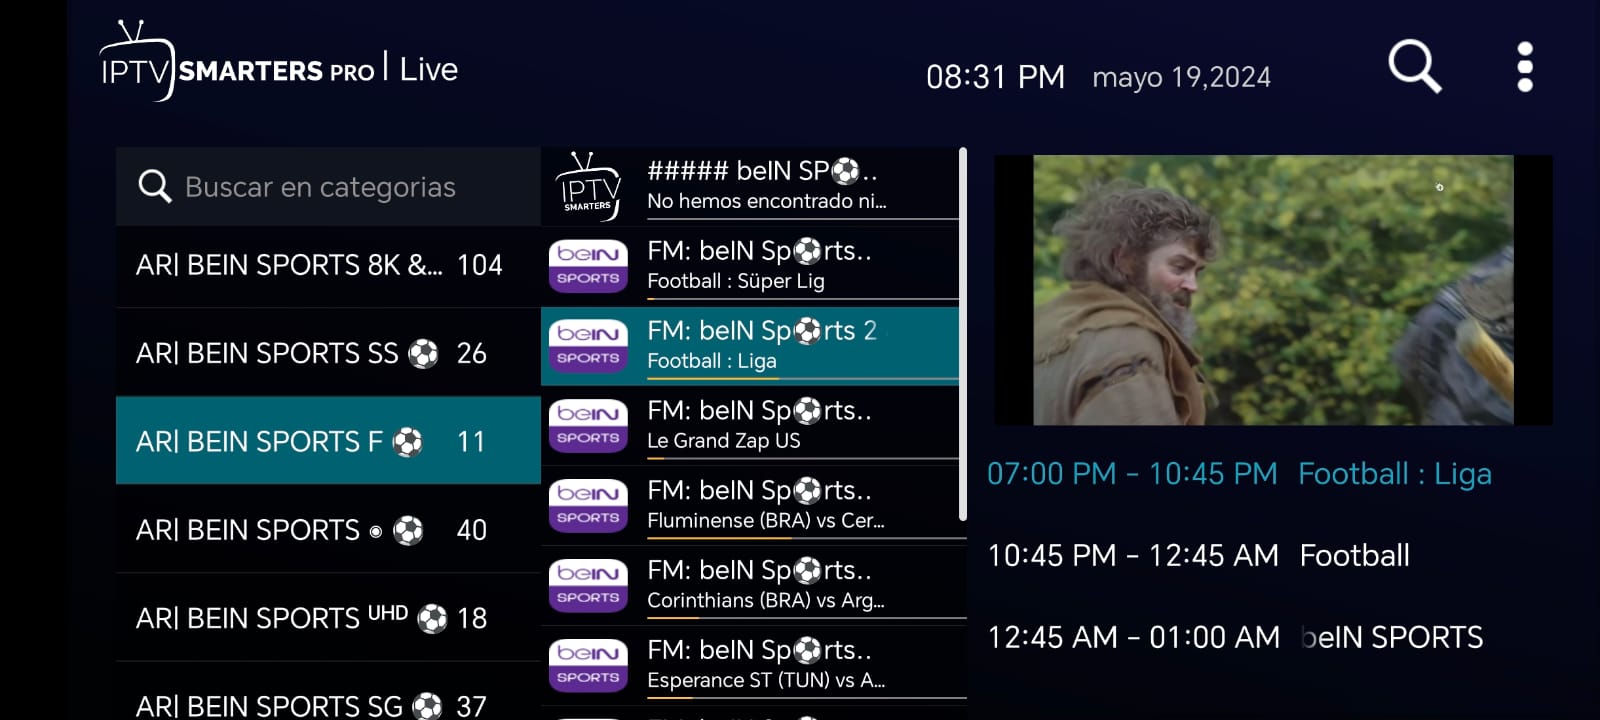The height and width of the screenshot is (720, 1600).
Task: Click the beIN logo beside Le Grand Zap US
Action: 588,426
